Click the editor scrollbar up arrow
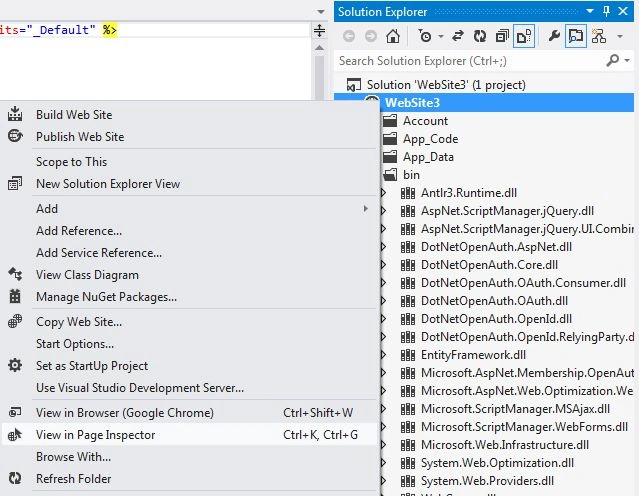 (x=320, y=48)
